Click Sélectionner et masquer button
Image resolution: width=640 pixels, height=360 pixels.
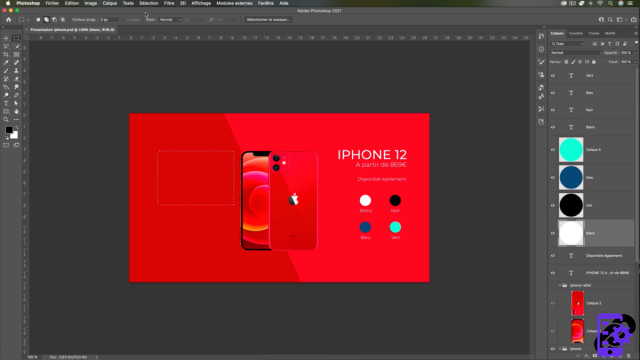click(268, 20)
